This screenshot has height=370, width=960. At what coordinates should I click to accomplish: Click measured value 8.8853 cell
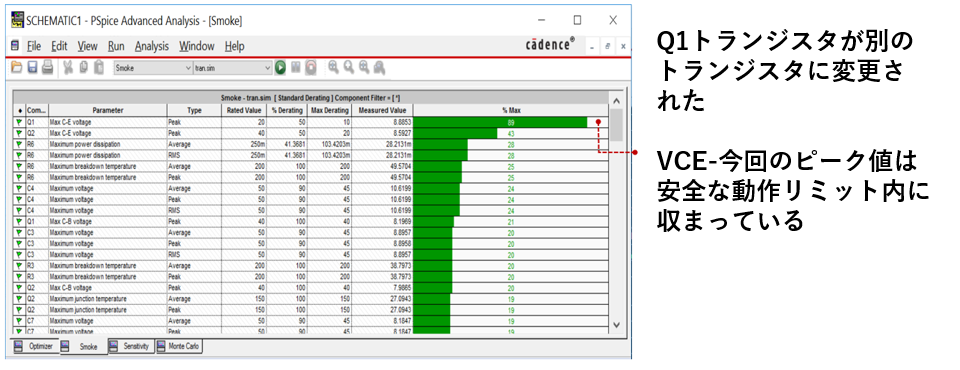tap(383, 122)
